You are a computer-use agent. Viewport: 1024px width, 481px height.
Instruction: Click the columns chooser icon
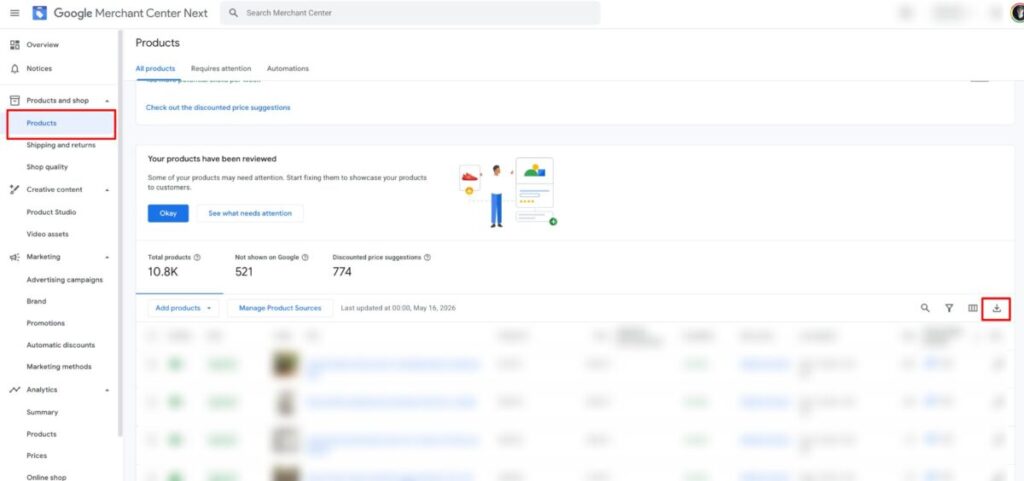pos(972,308)
